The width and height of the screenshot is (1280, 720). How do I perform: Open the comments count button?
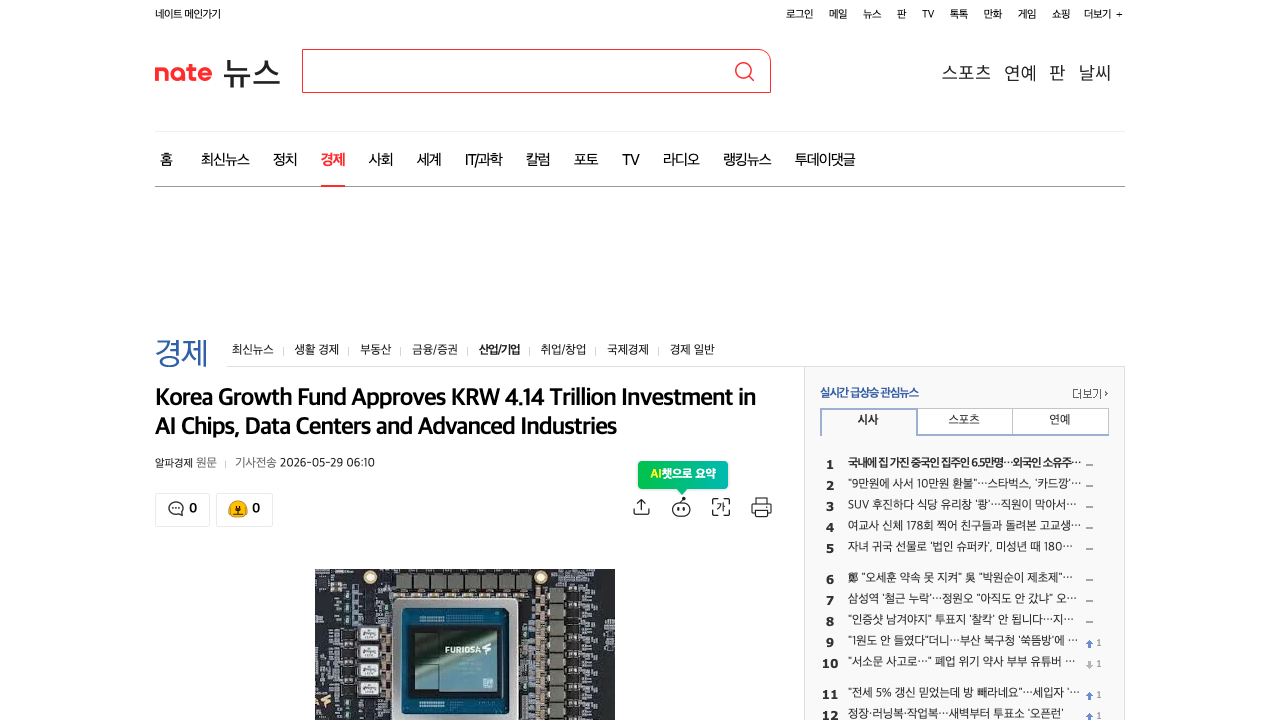[182, 509]
